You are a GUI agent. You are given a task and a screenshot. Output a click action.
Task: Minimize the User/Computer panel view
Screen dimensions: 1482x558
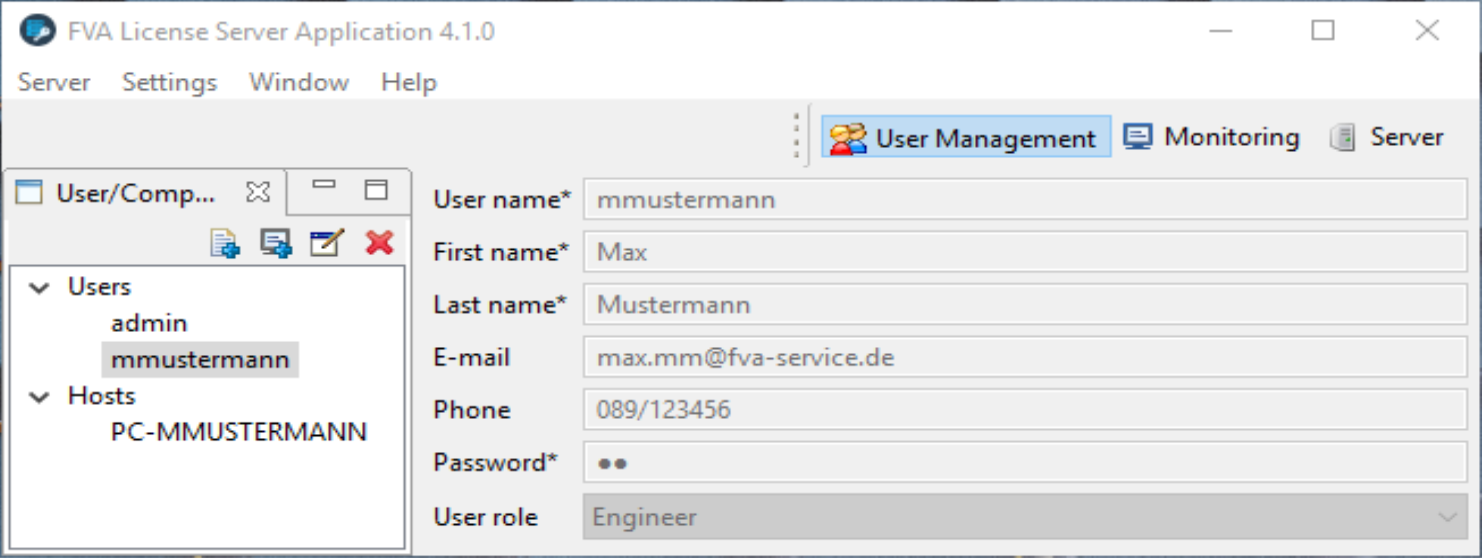324,188
